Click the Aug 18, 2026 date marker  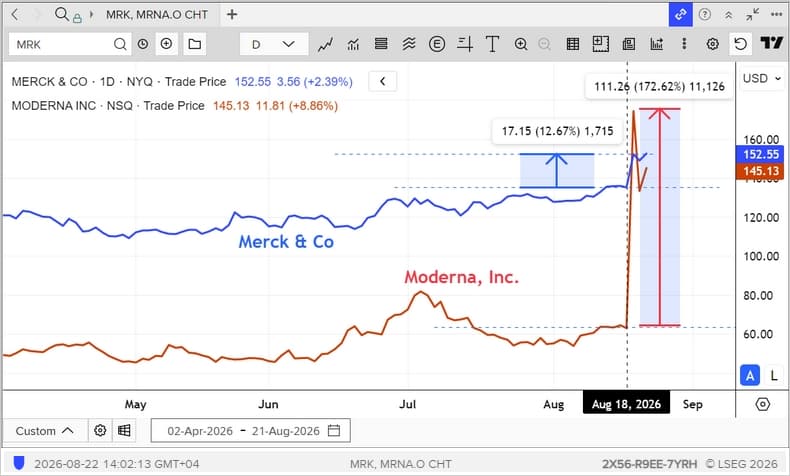(626, 404)
